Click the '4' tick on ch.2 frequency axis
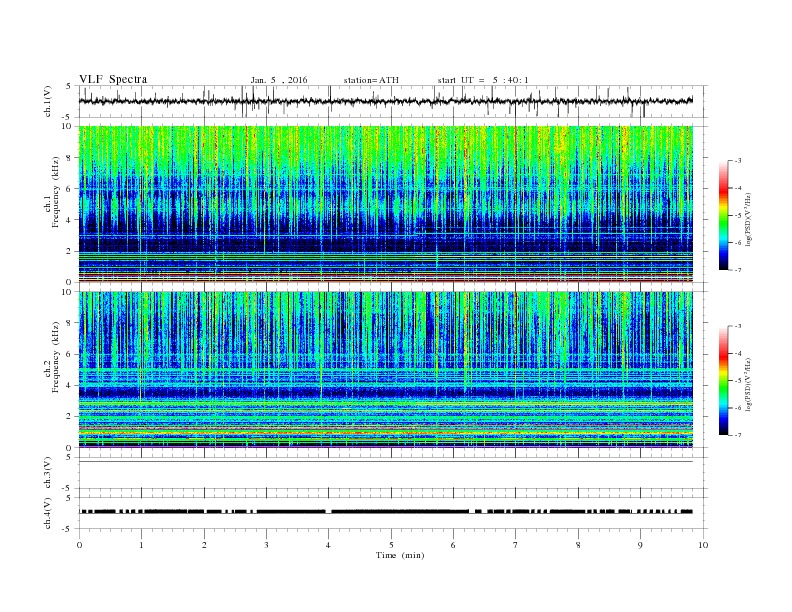792x612 pixels. pos(69,385)
